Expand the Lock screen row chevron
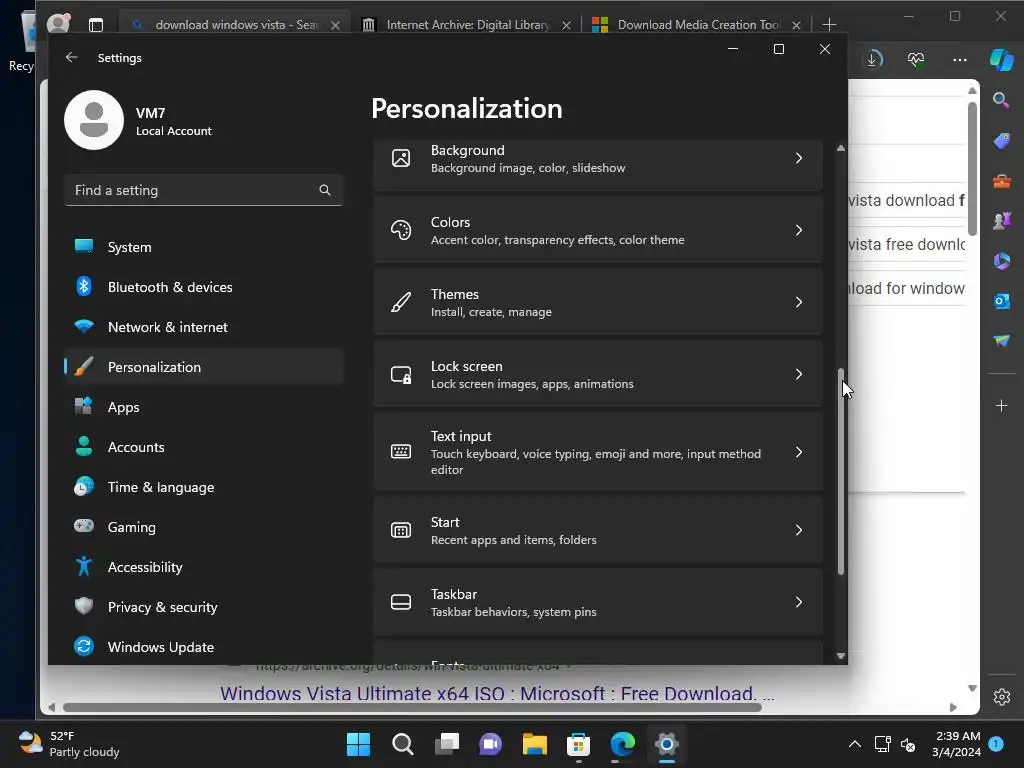The width and height of the screenshot is (1024, 768). tap(799, 374)
